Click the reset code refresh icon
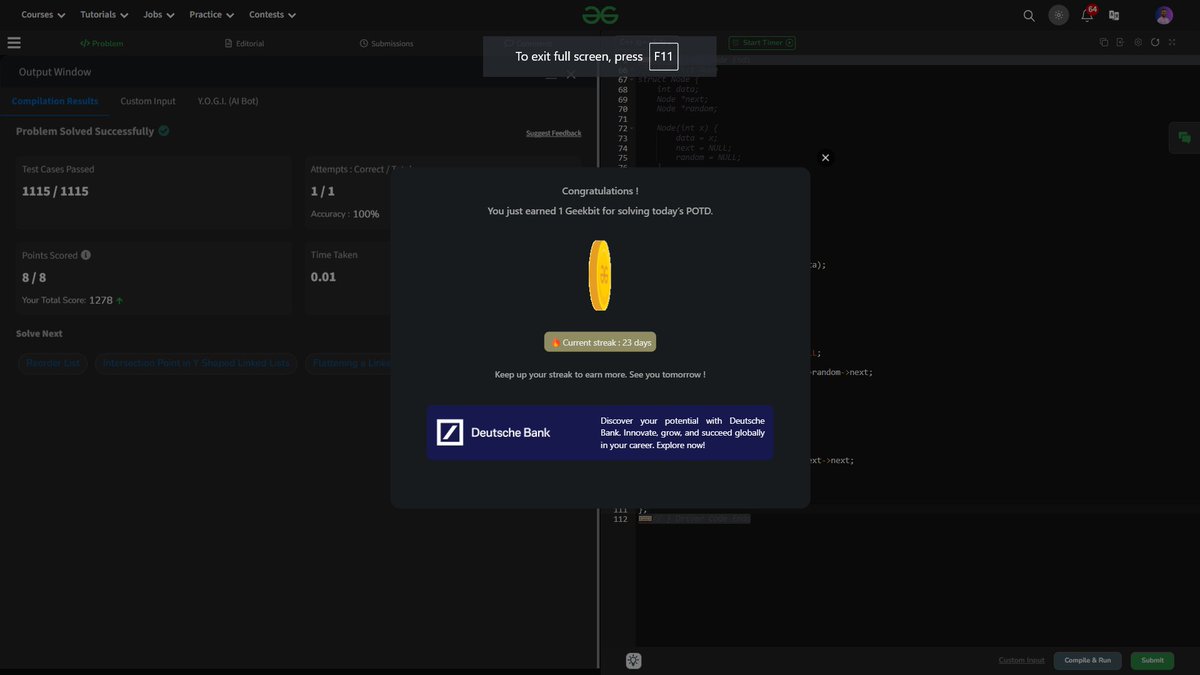 [1155, 43]
